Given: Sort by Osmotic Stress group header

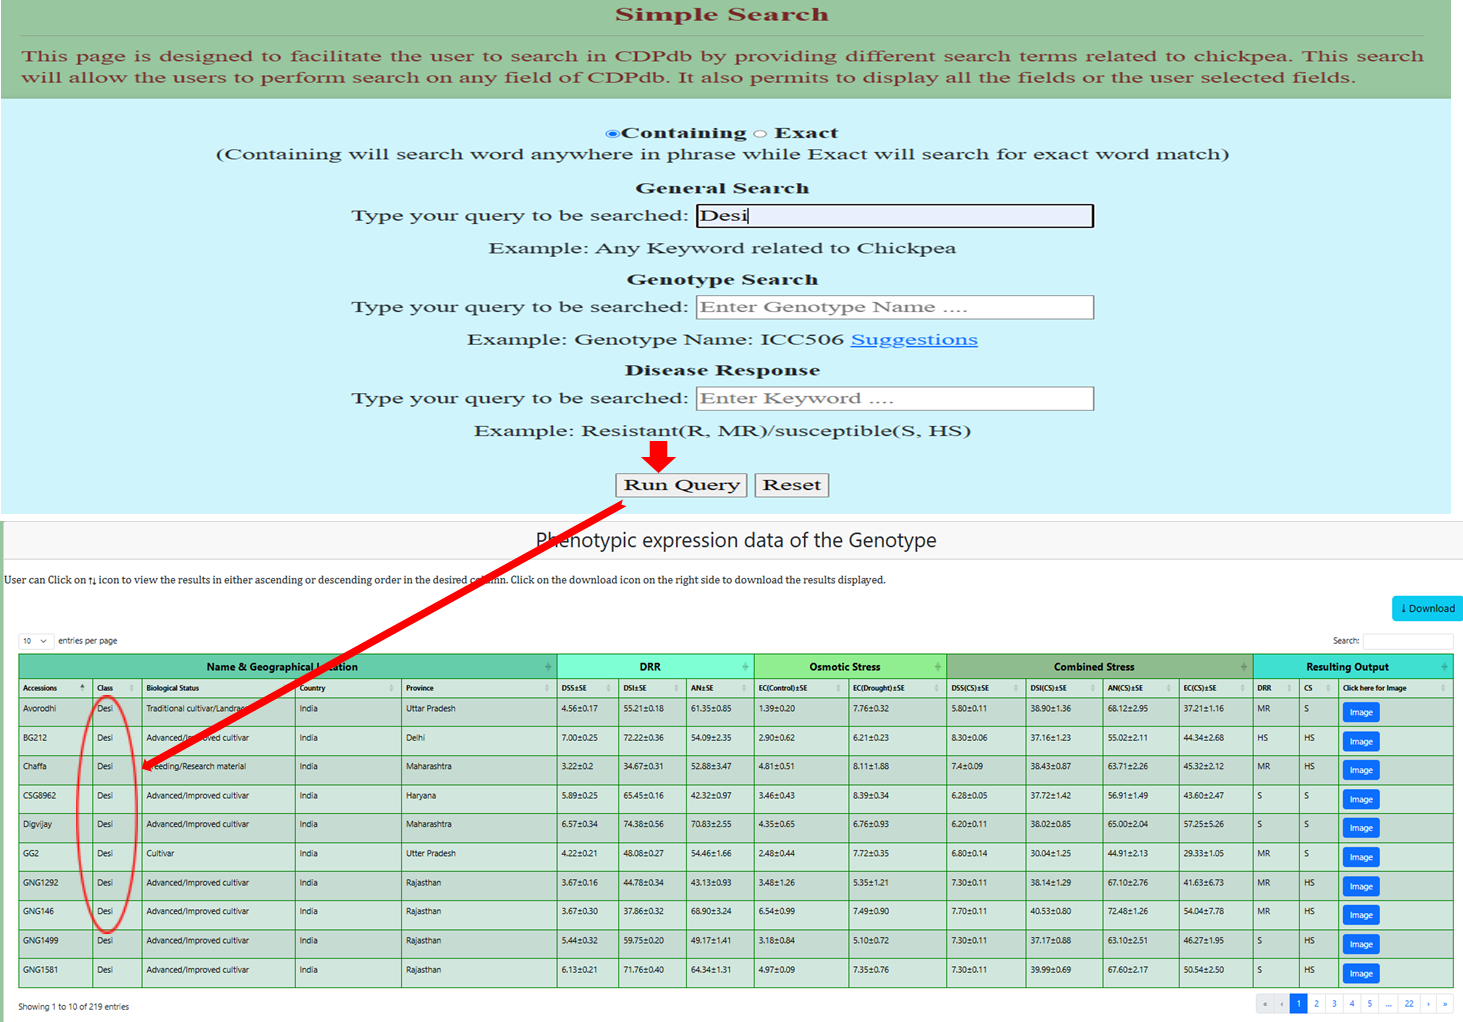Looking at the screenshot, I should tap(937, 667).
